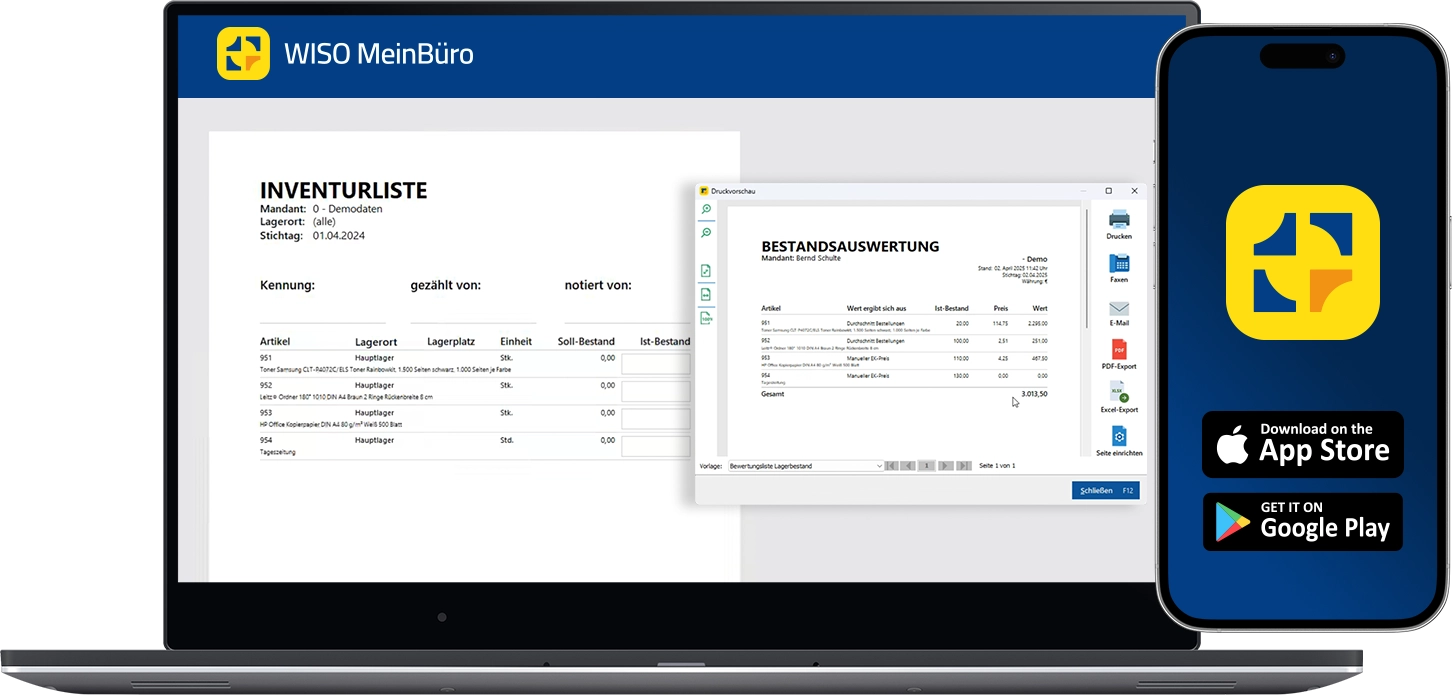Click the 'Lagerplatz' column header

coord(450,342)
